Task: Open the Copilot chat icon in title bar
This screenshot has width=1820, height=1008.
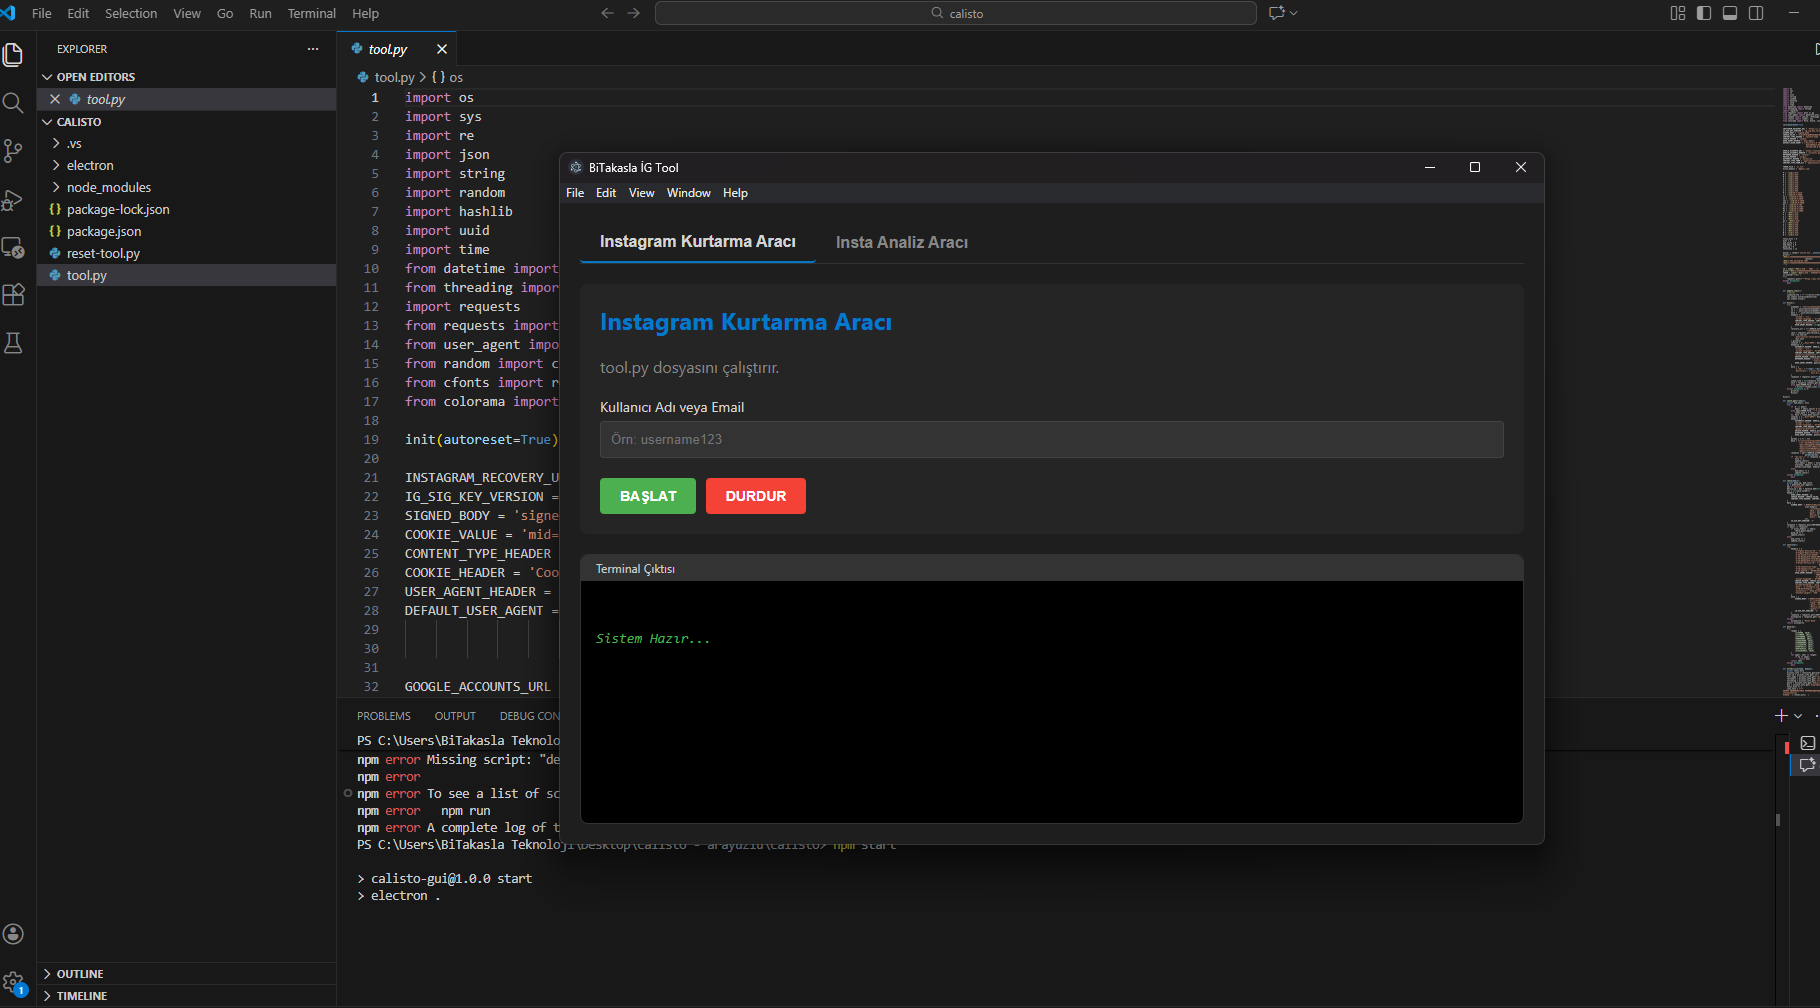Action: tap(1277, 13)
